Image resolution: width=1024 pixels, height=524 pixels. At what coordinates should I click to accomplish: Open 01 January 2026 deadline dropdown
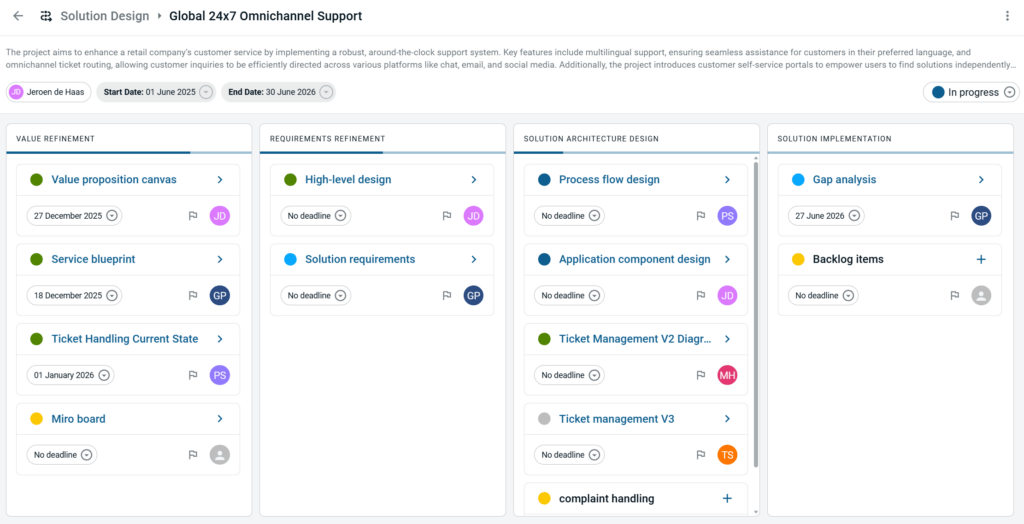click(71, 375)
